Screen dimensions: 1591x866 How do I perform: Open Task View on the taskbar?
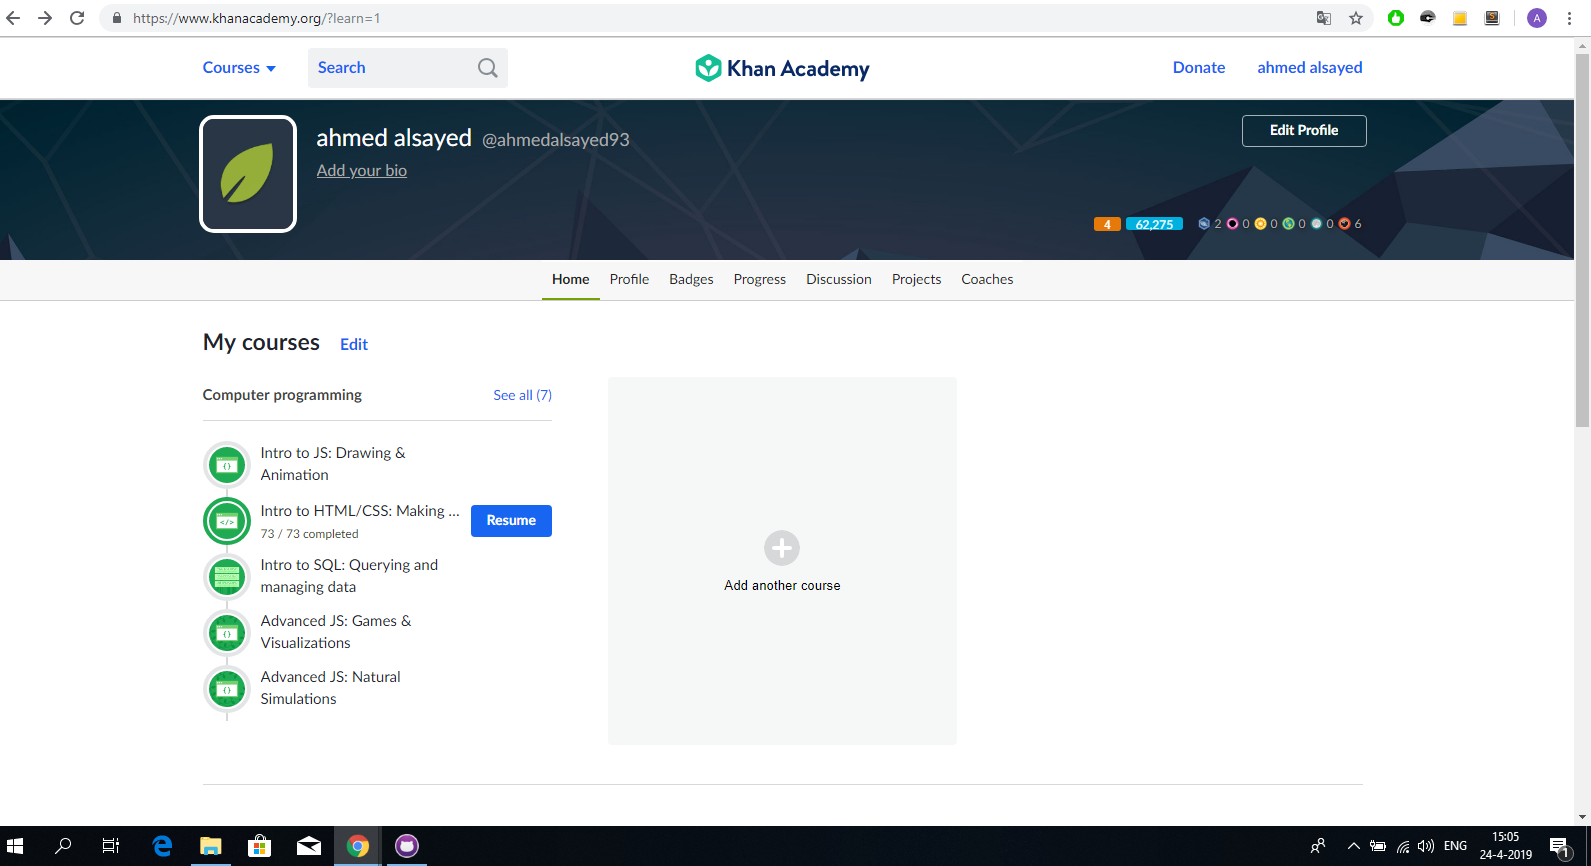click(111, 846)
